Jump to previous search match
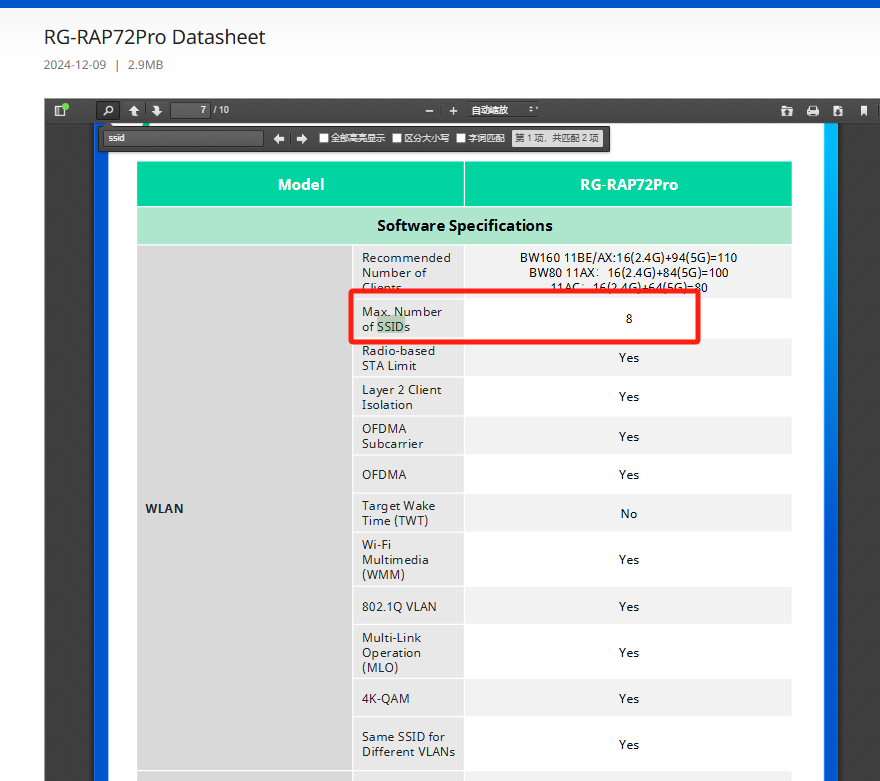 [x=279, y=138]
